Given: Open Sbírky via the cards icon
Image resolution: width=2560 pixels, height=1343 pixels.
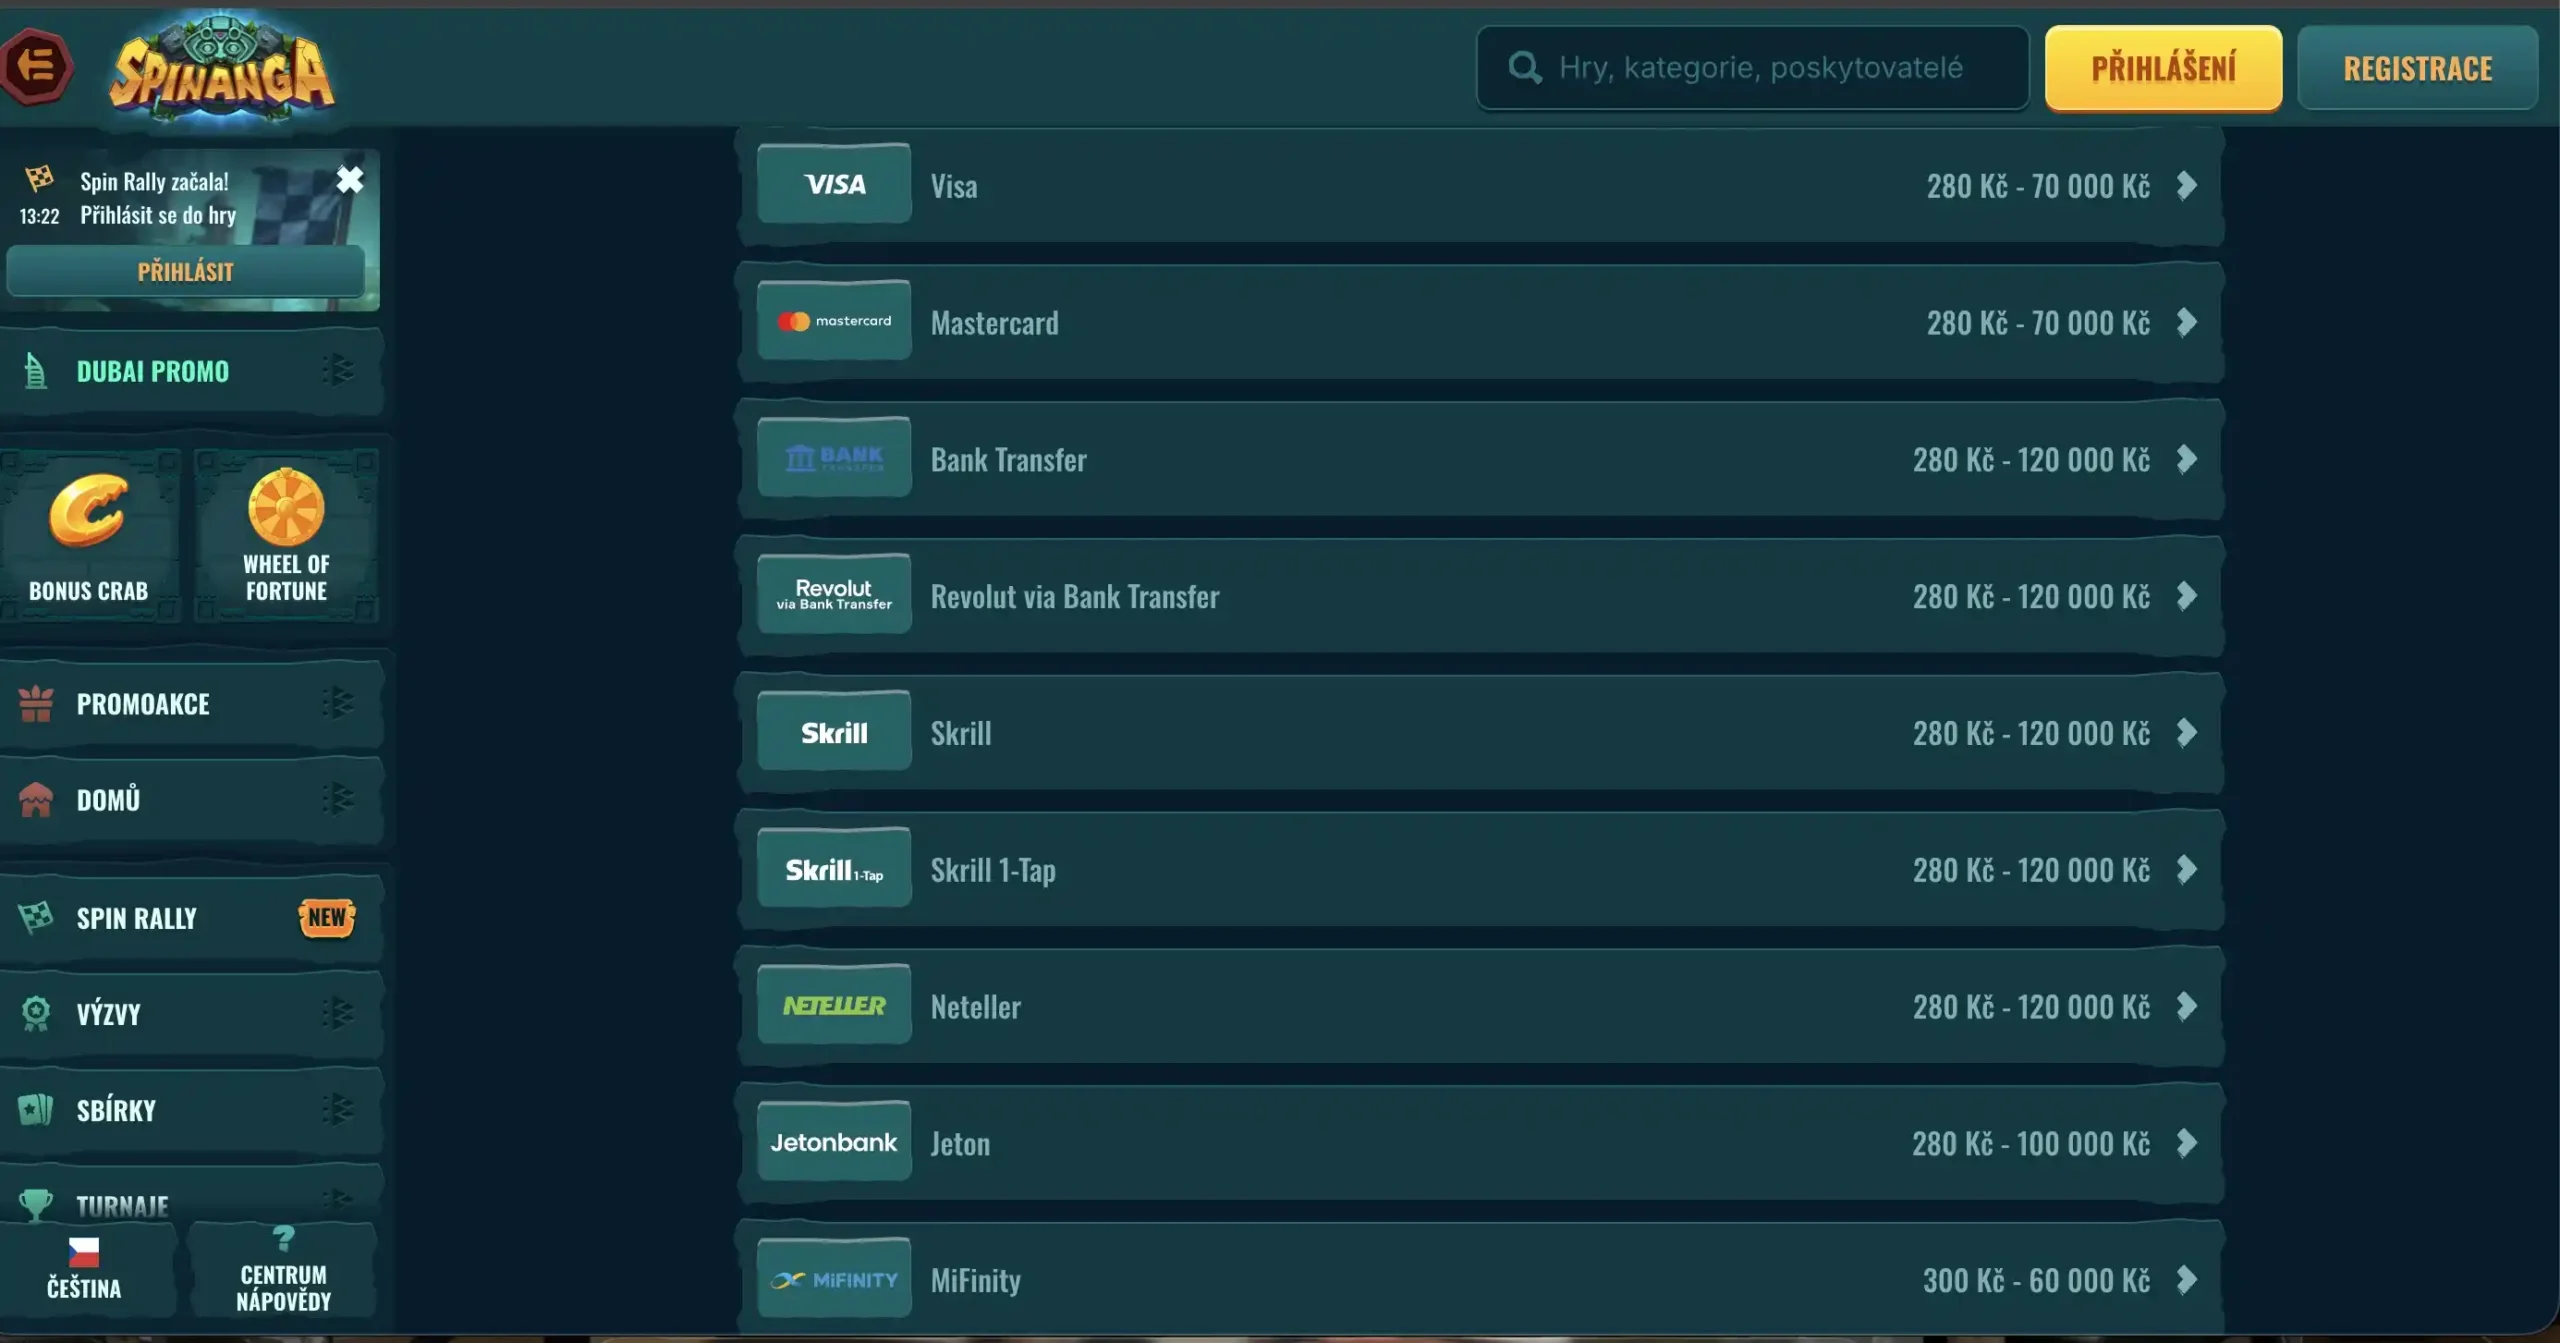Looking at the screenshot, I should point(38,1110).
